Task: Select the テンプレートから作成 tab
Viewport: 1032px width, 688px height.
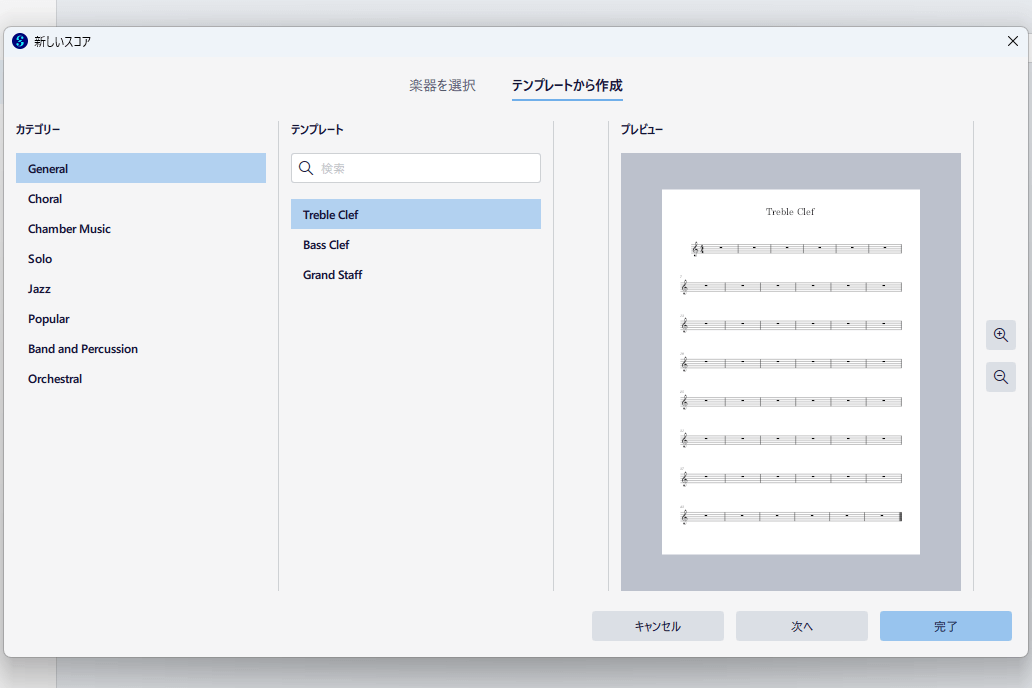Action: pyautogui.click(x=567, y=85)
